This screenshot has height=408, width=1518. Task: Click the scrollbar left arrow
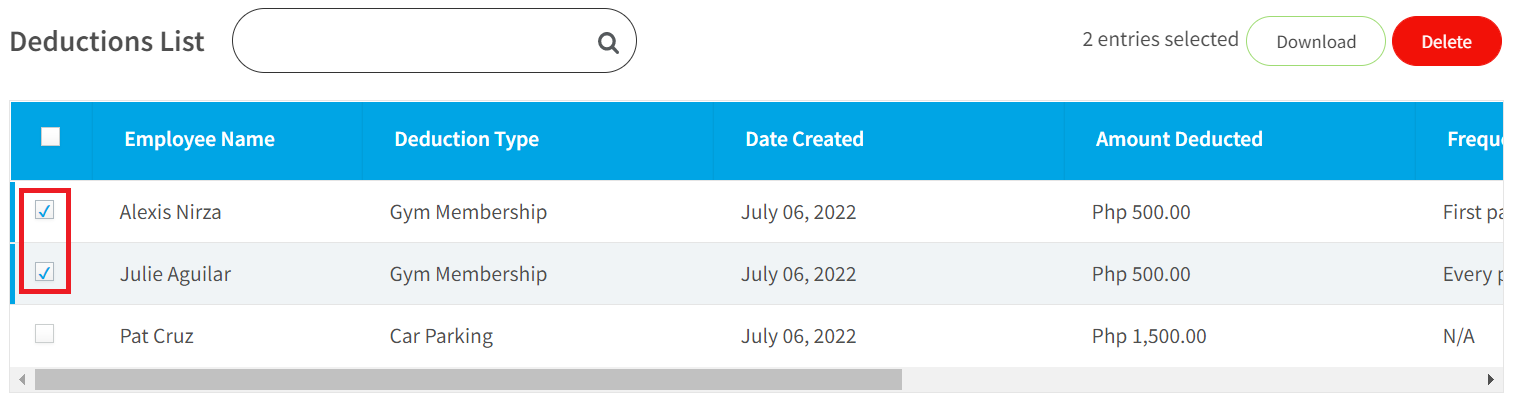coord(21,380)
